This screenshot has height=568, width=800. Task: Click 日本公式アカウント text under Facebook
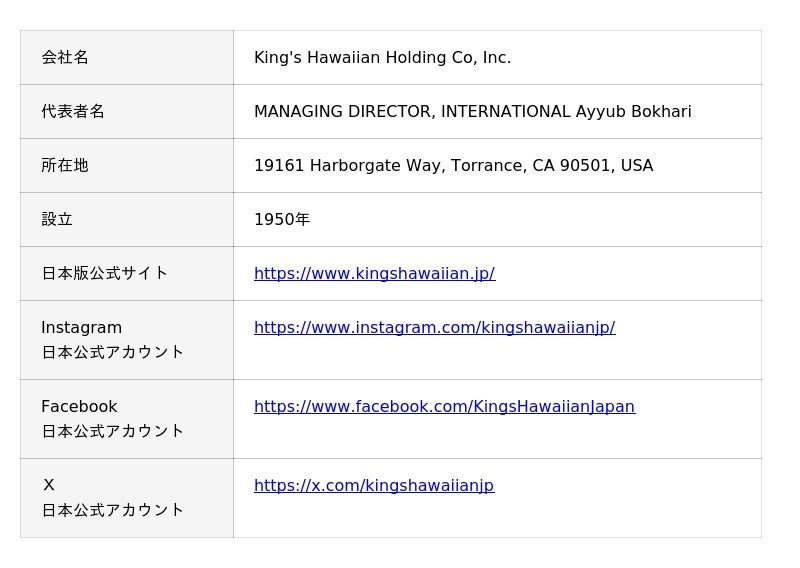[113, 431]
